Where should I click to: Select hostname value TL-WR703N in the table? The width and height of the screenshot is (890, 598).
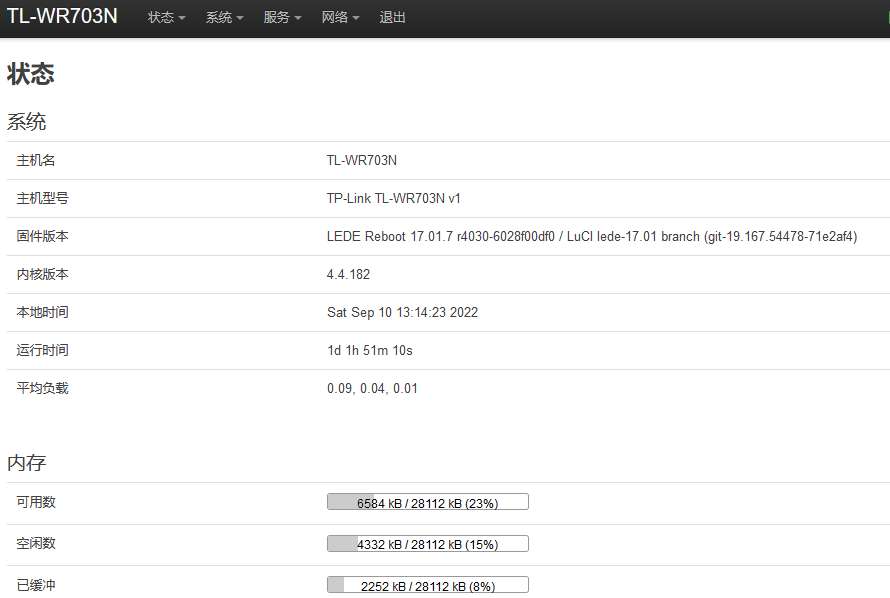[362, 161]
